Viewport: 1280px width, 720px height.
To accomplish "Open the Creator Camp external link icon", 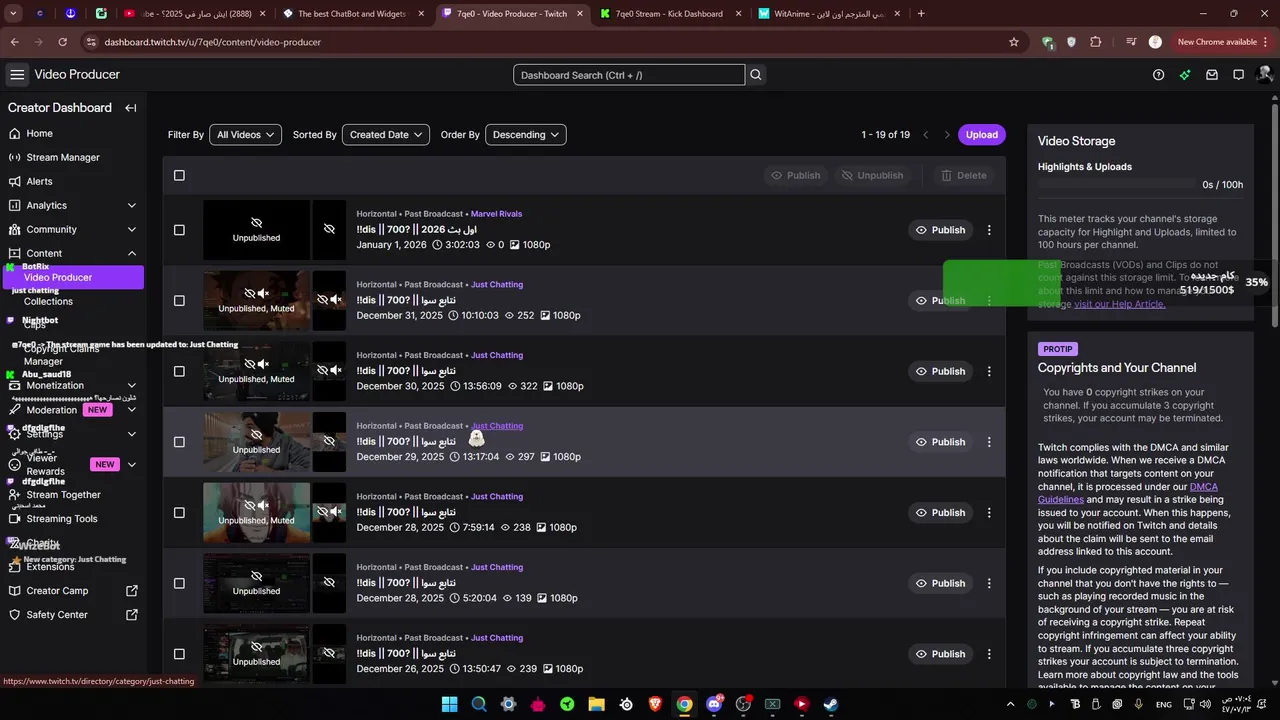I will [131, 591].
